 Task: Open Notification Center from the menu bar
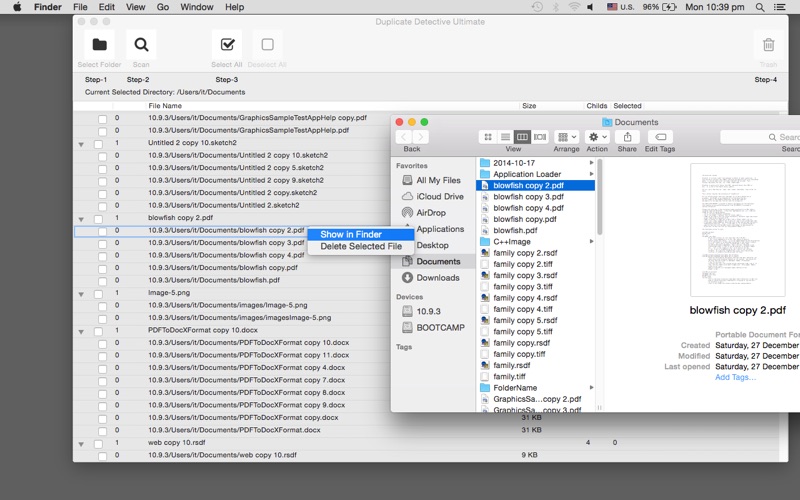[x=779, y=7]
